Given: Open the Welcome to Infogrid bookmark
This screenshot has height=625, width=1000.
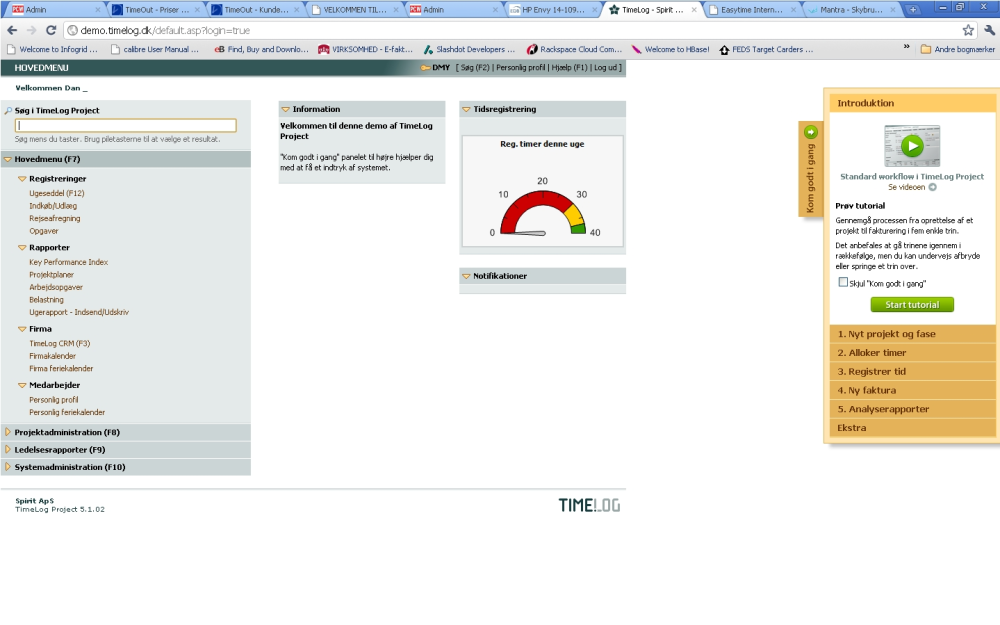Looking at the screenshot, I should pyautogui.click(x=52, y=49).
